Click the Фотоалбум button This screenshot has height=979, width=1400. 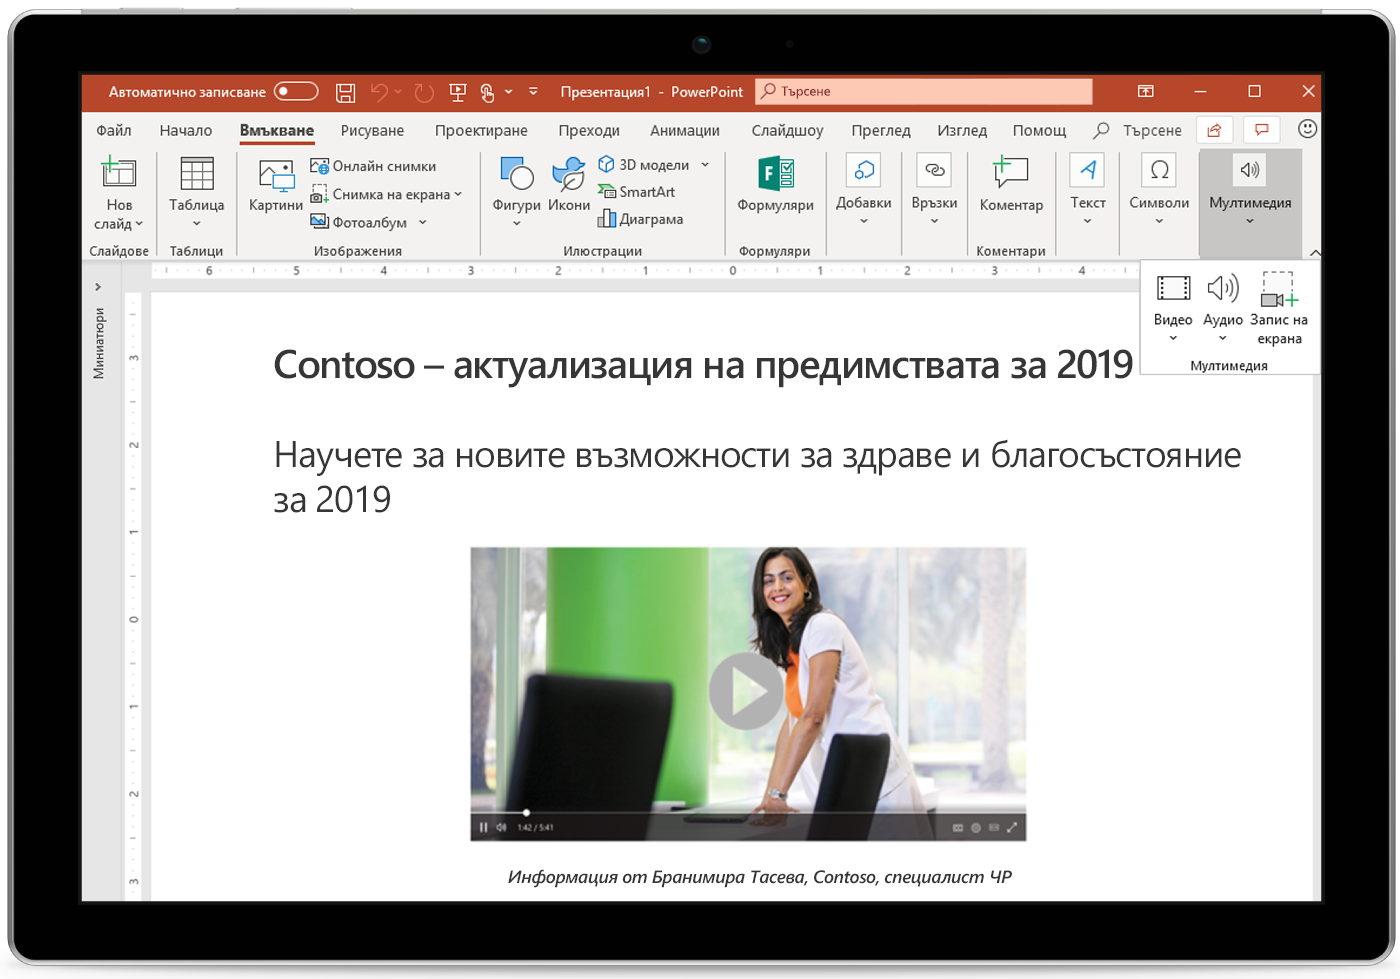[x=358, y=222]
